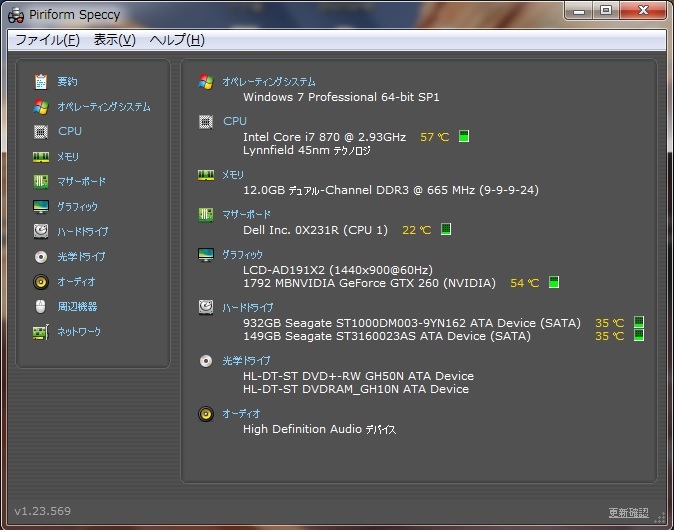Click the audio speaker icon in sidebar

tap(41, 281)
